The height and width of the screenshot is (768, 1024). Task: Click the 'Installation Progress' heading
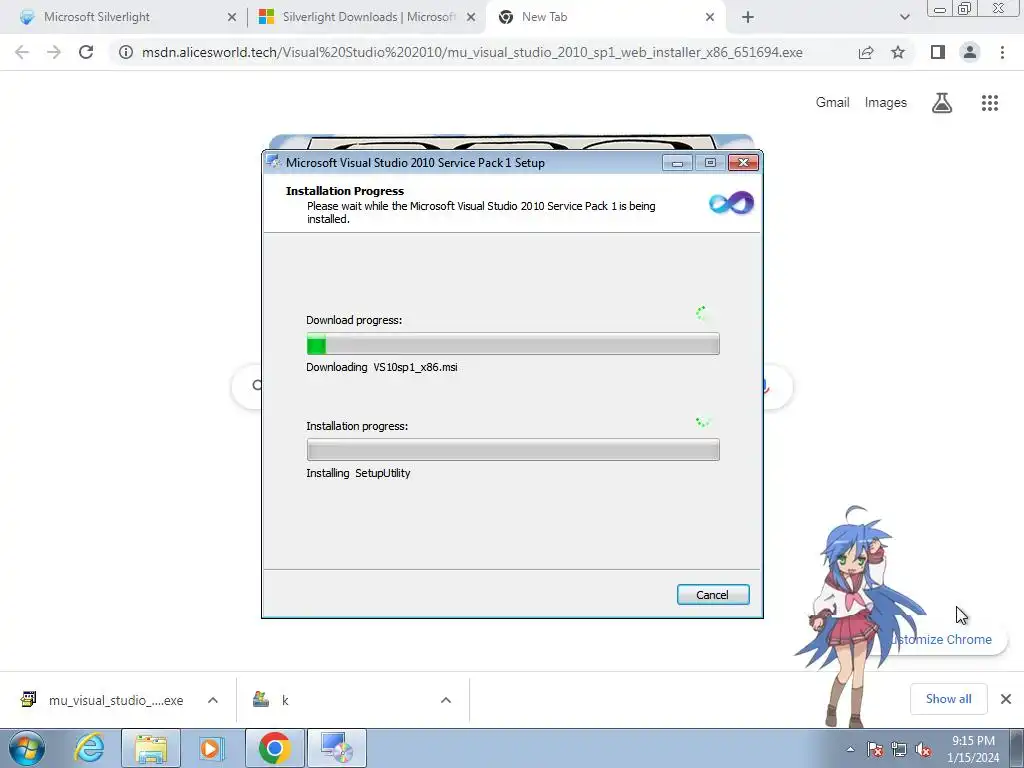pos(345,191)
